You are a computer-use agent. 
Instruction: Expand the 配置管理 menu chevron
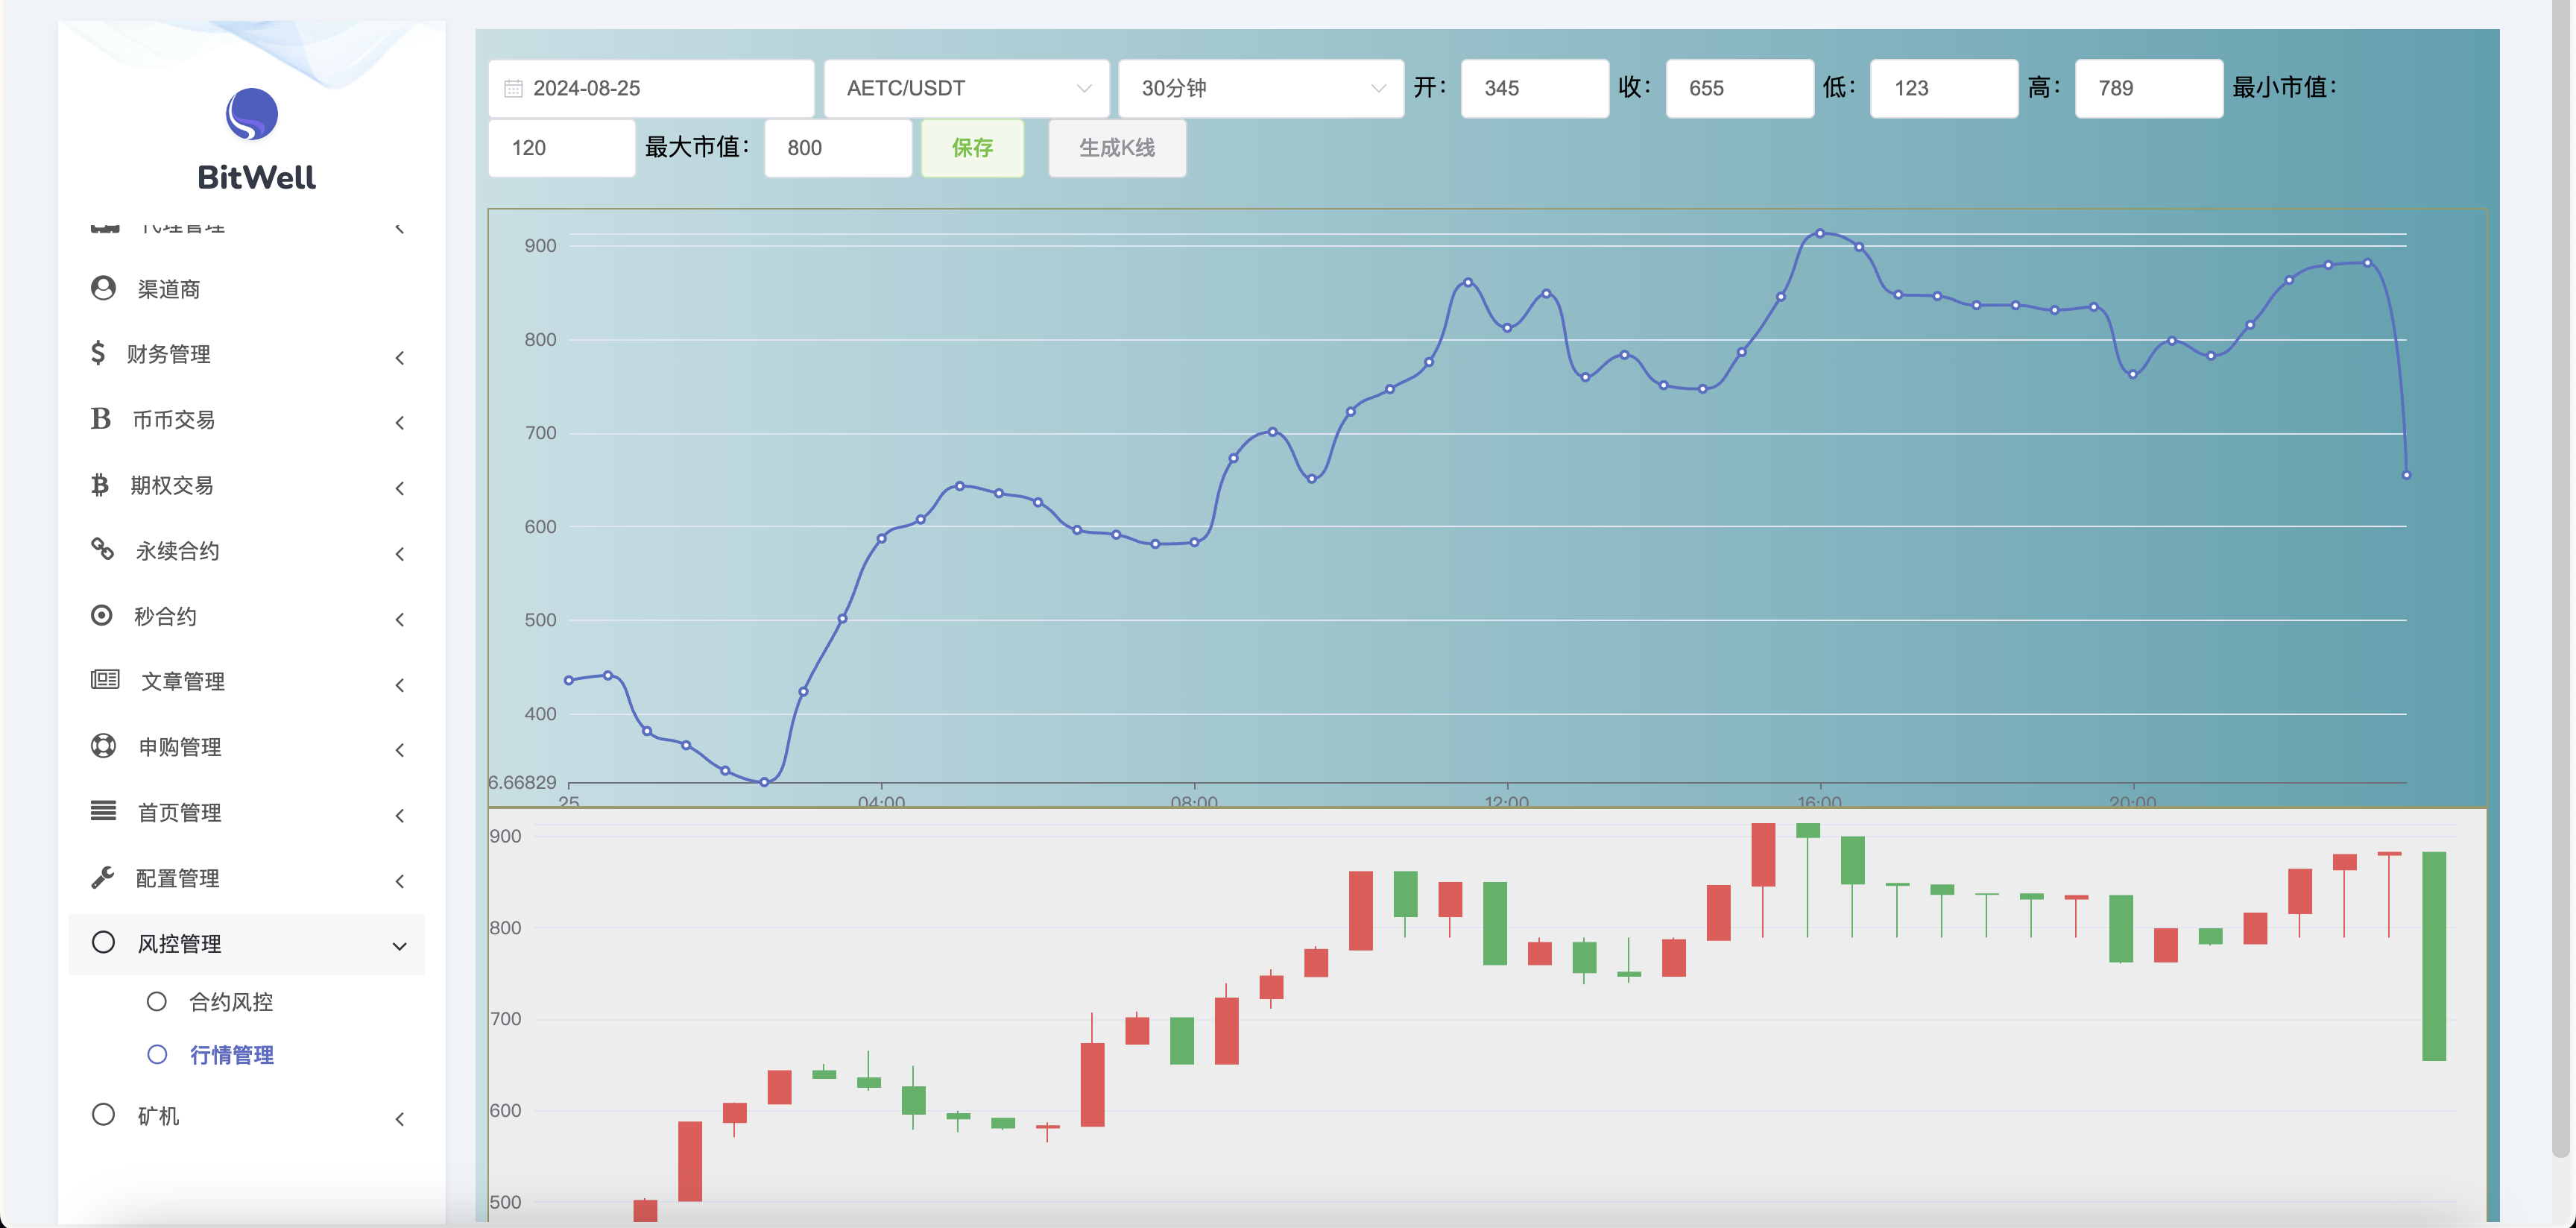point(400,881)
